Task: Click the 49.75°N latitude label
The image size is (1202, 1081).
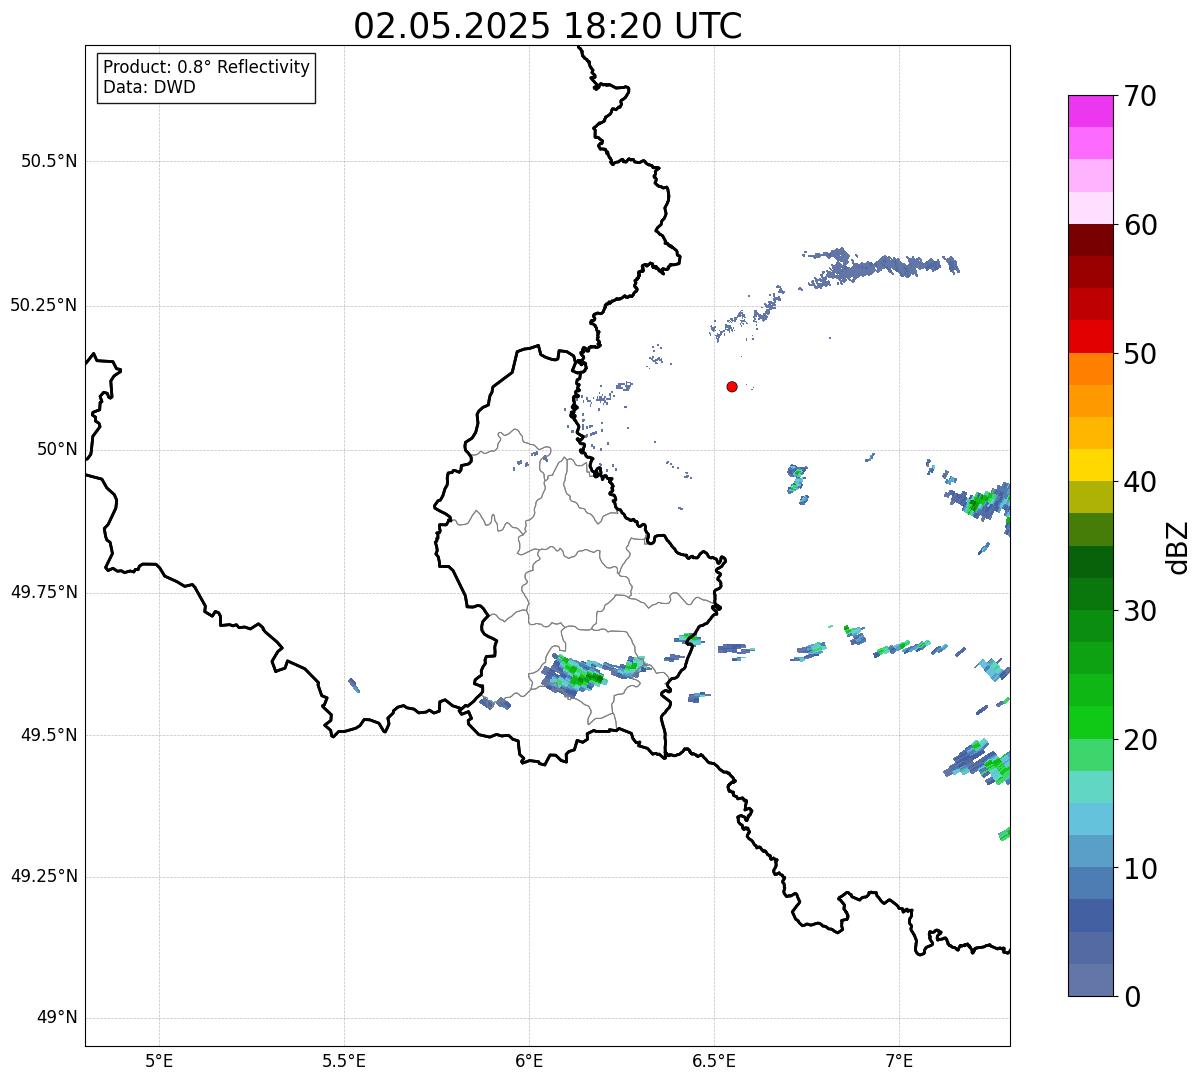Action: click(x=44, y=592)
